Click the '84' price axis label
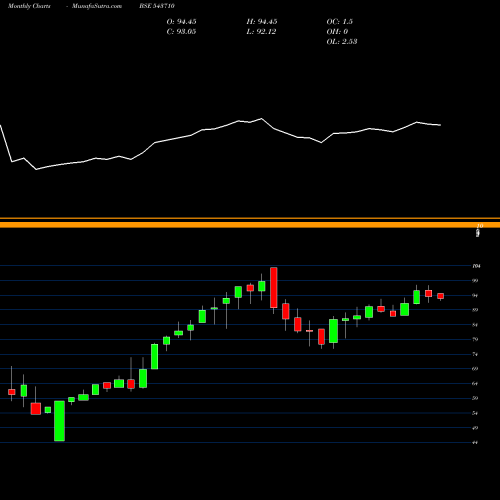Viewport: 500px width, 500px height. [475, 325]
